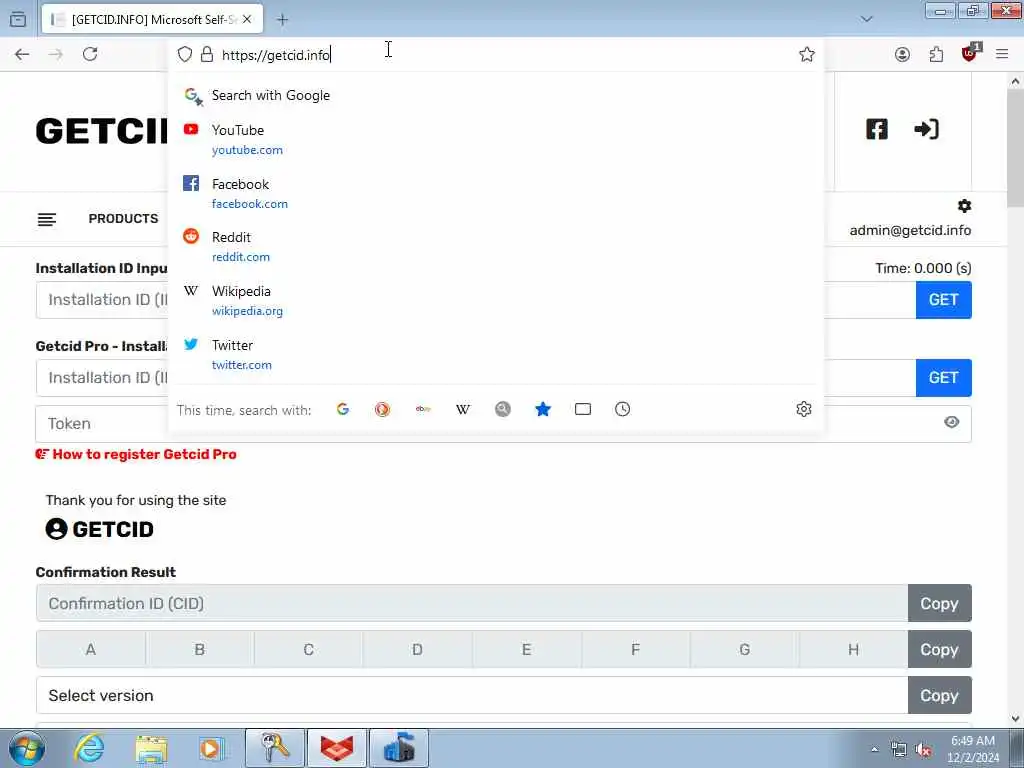
Task: Search this time with DuckDuckGo icon
Action: (383, 409)
